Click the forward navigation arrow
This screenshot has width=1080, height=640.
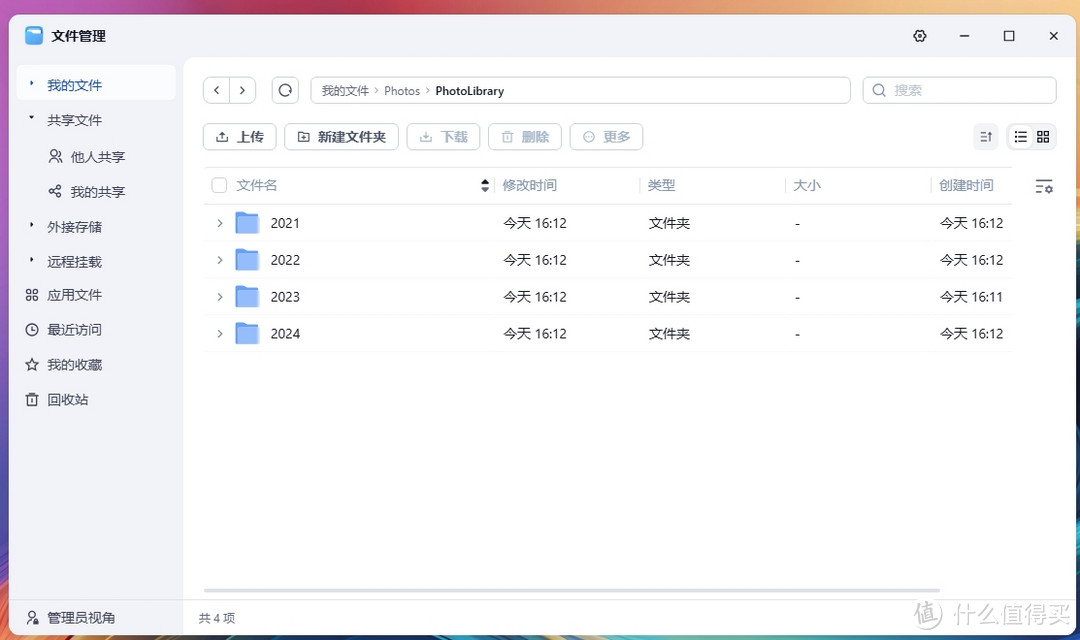tap(242, 90)
